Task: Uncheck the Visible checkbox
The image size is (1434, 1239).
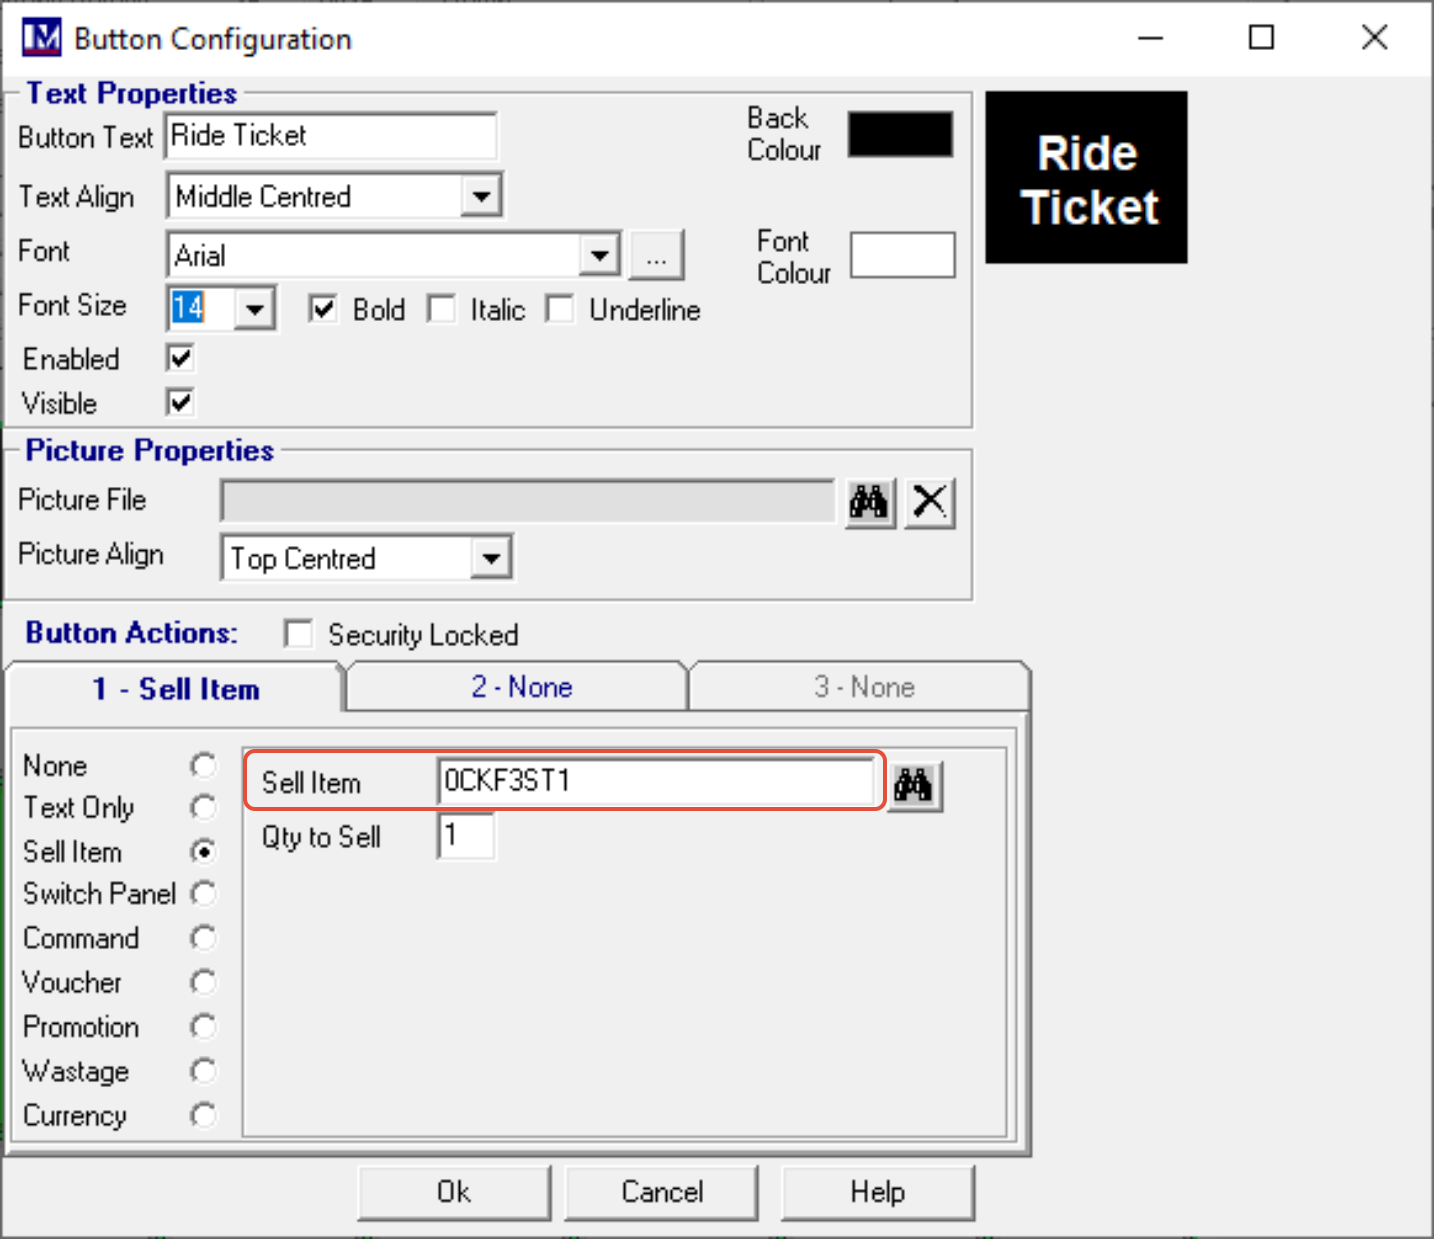Action: point(180,402)
